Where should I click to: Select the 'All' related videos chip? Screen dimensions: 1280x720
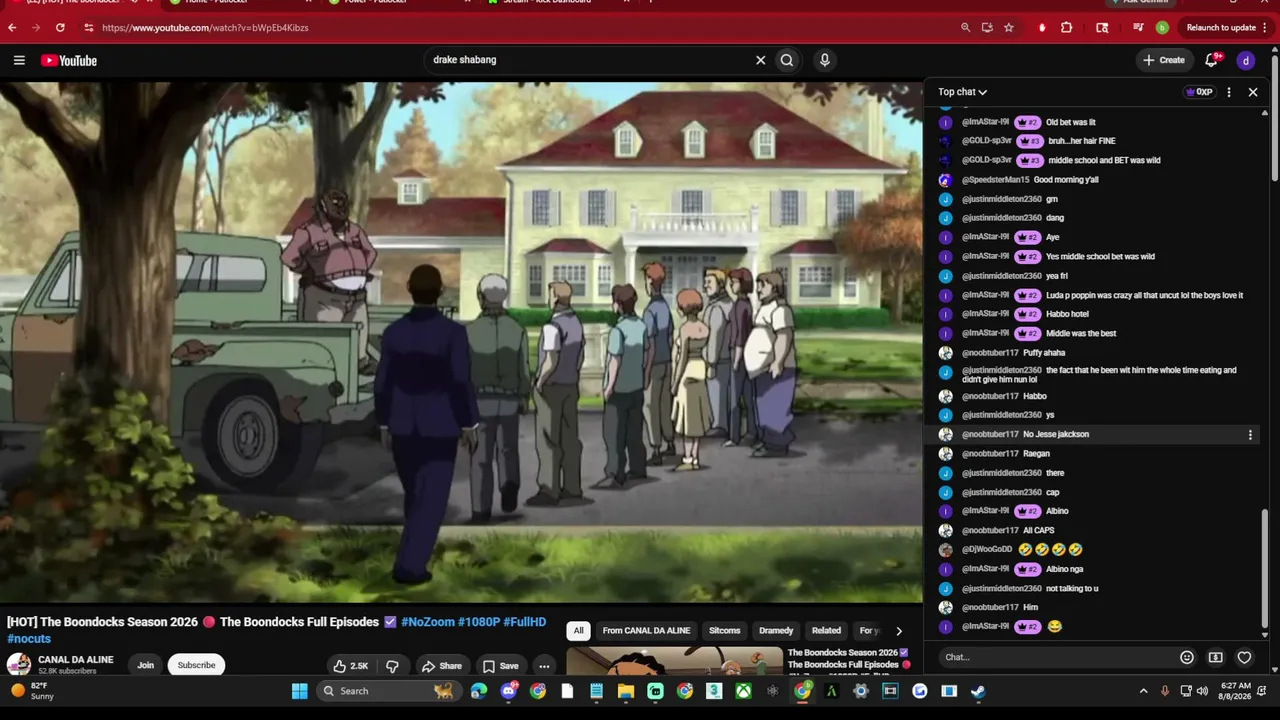pyautogui.click(x=578, y=631)
